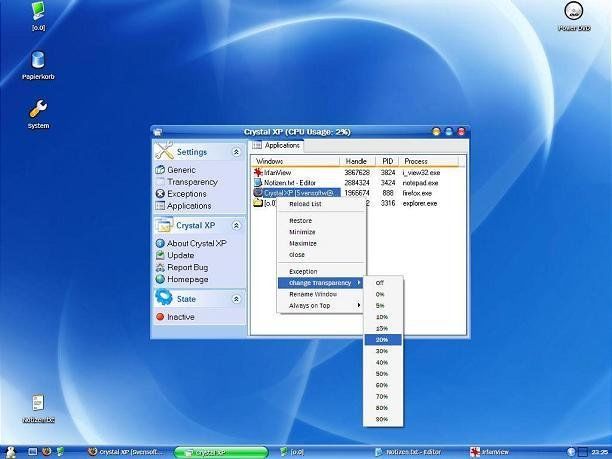
Task: Click the IrfanView red splat icon in list
Action: point(258,172)
